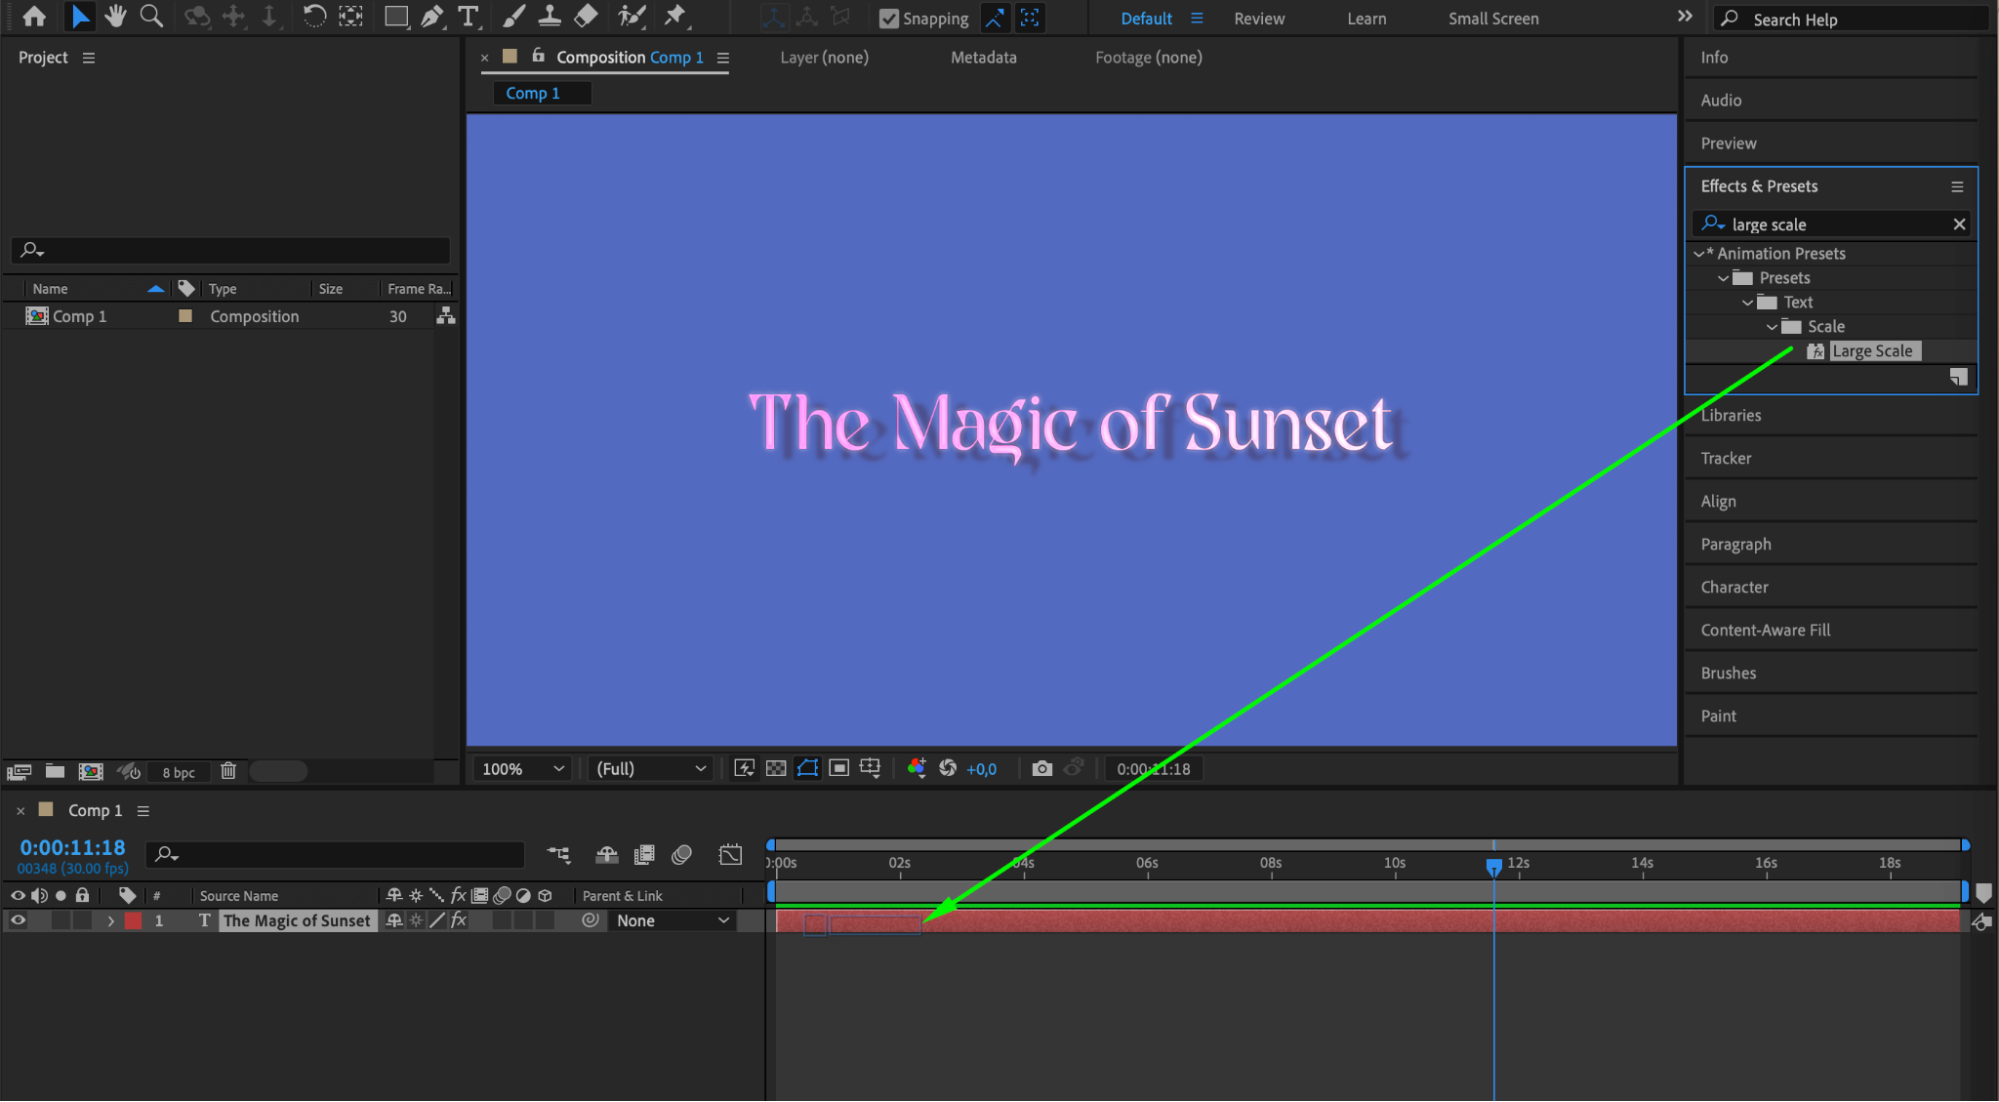Select the Hand tool

[x=116, y=16]
